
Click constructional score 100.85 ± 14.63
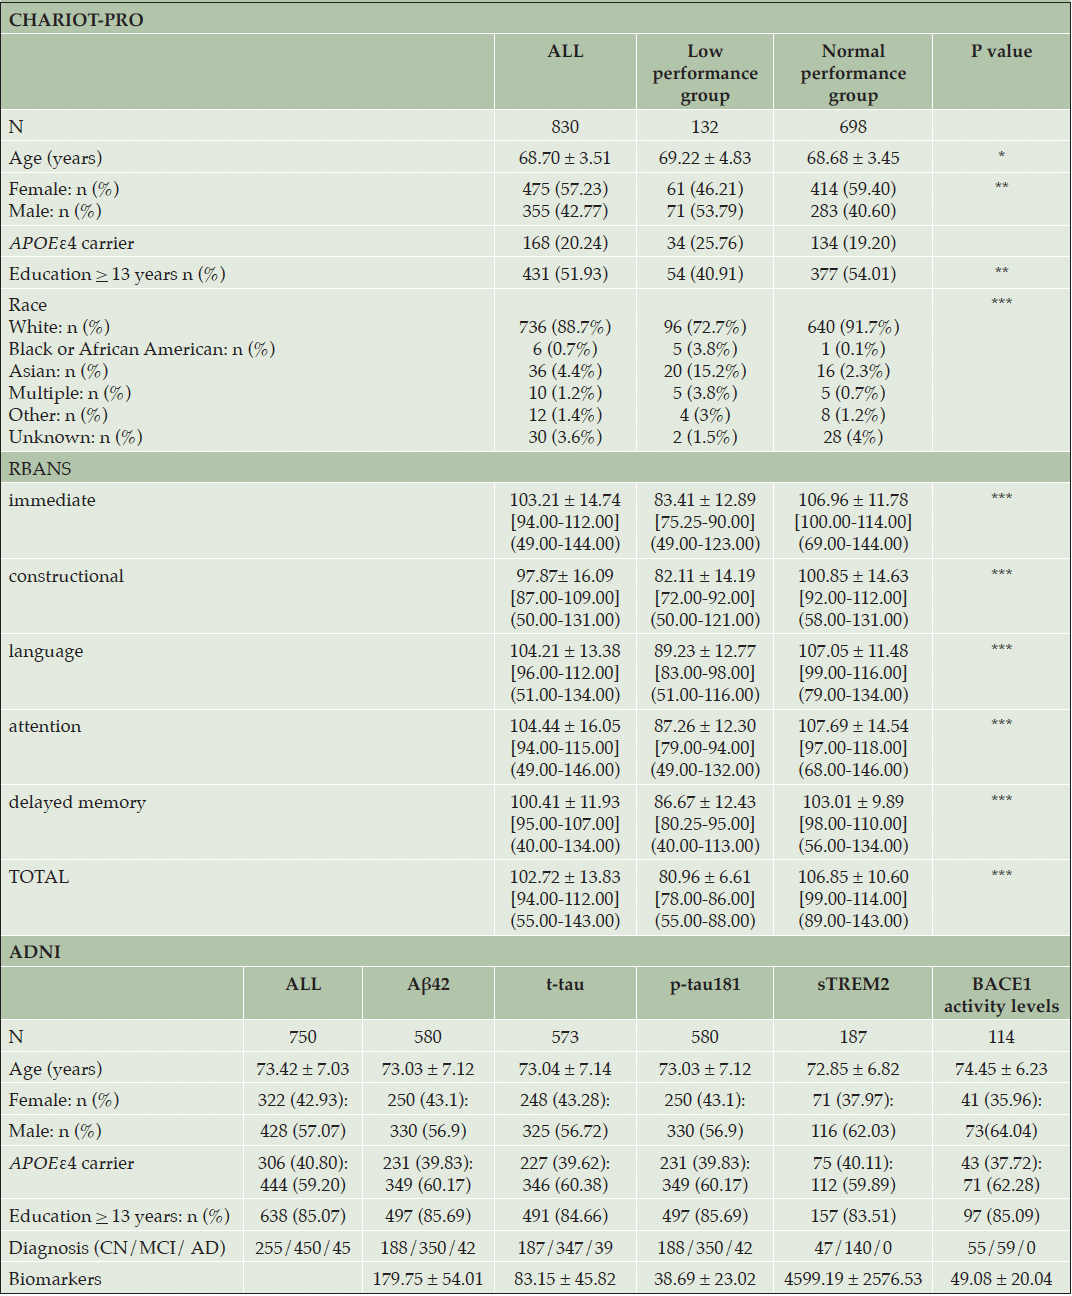point(853,576)
